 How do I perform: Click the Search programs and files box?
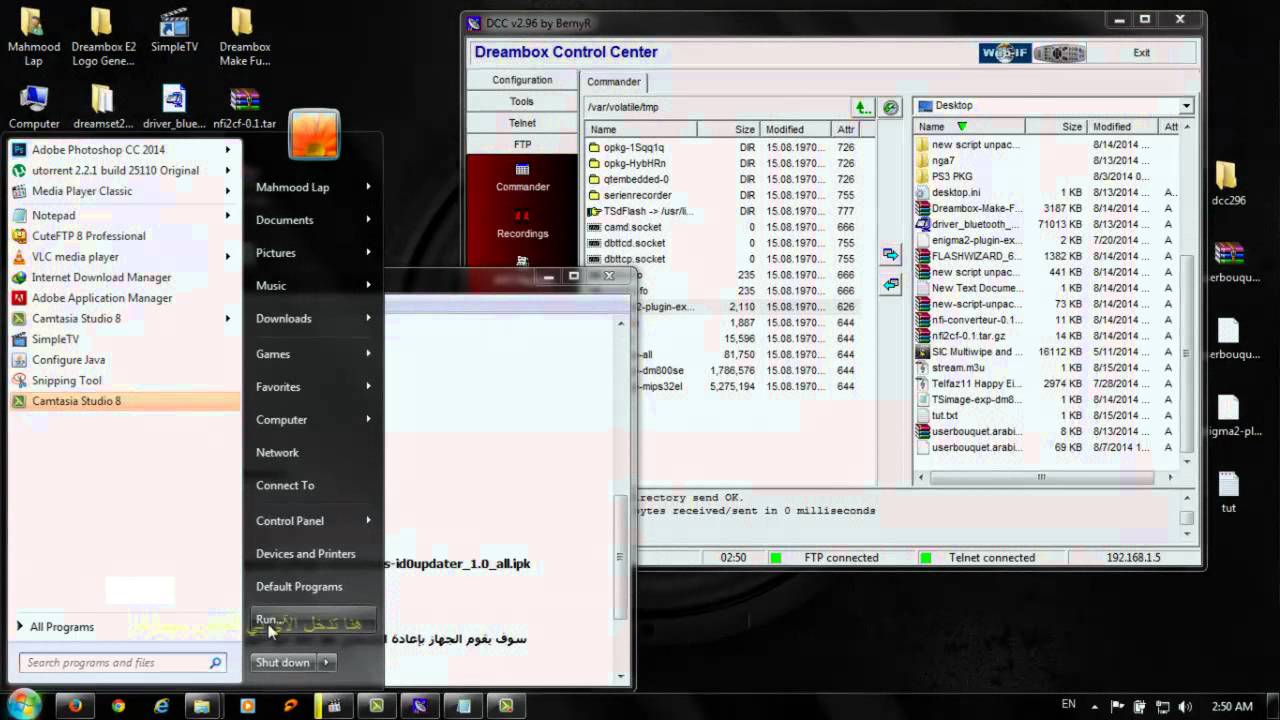(122, 662)
